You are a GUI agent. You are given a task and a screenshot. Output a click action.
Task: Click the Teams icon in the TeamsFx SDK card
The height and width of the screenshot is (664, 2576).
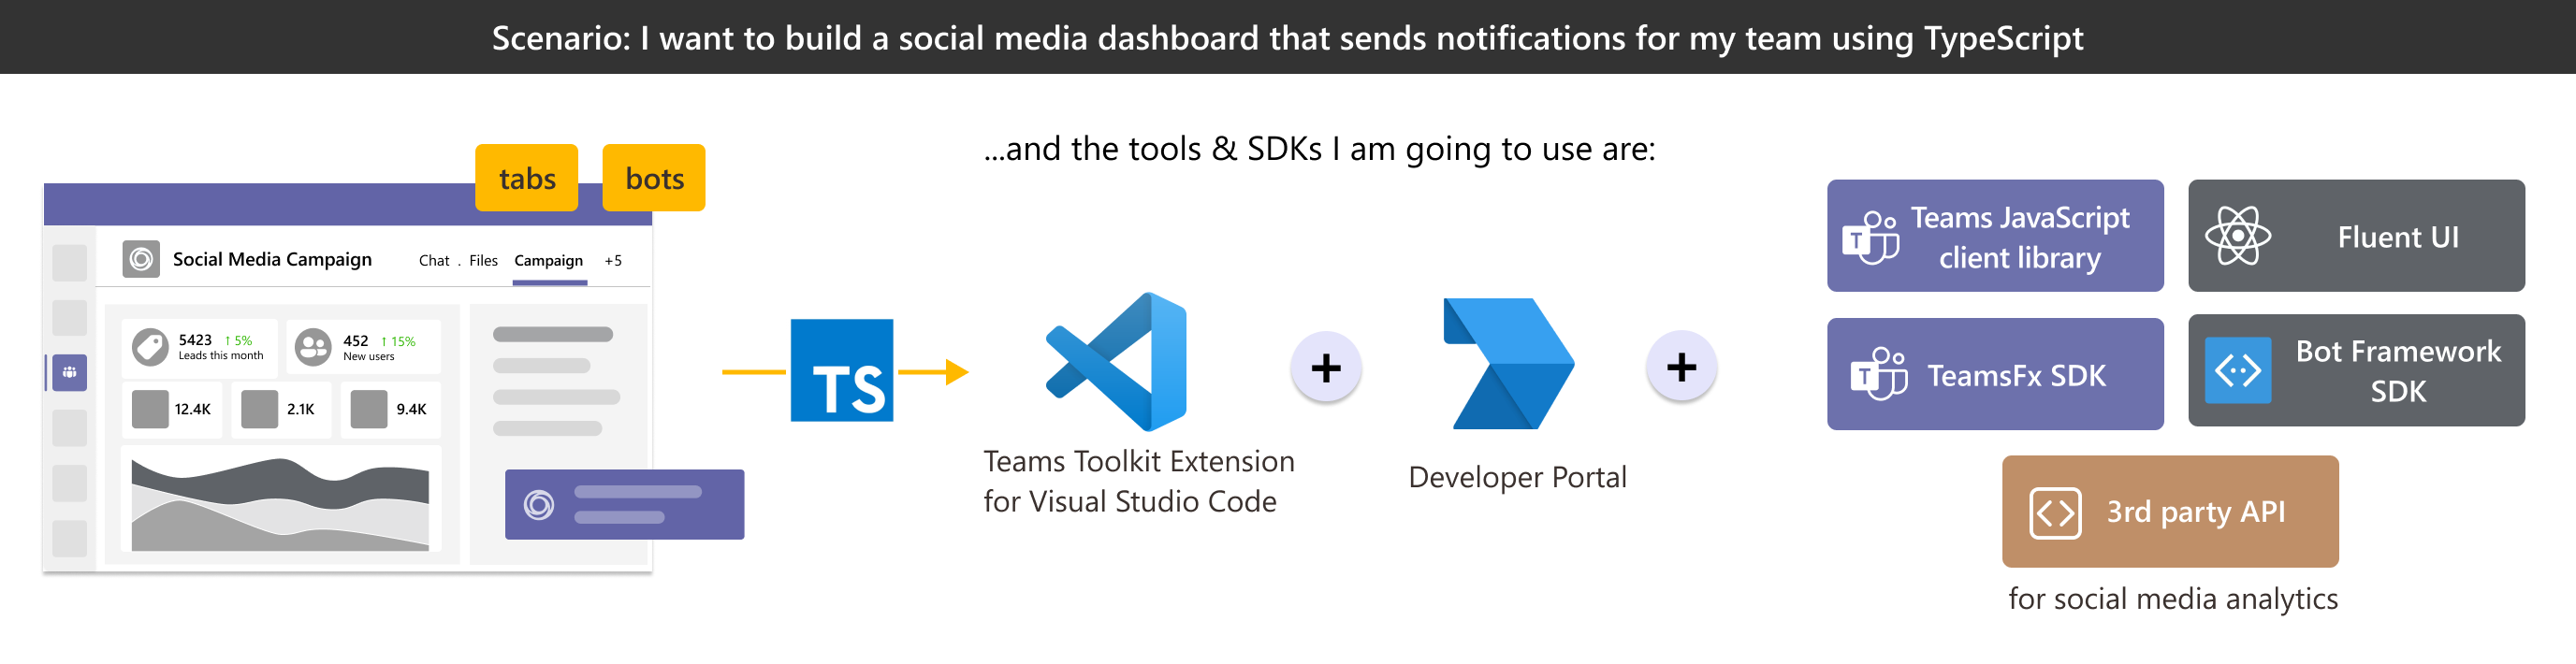tap(1879, 374)
